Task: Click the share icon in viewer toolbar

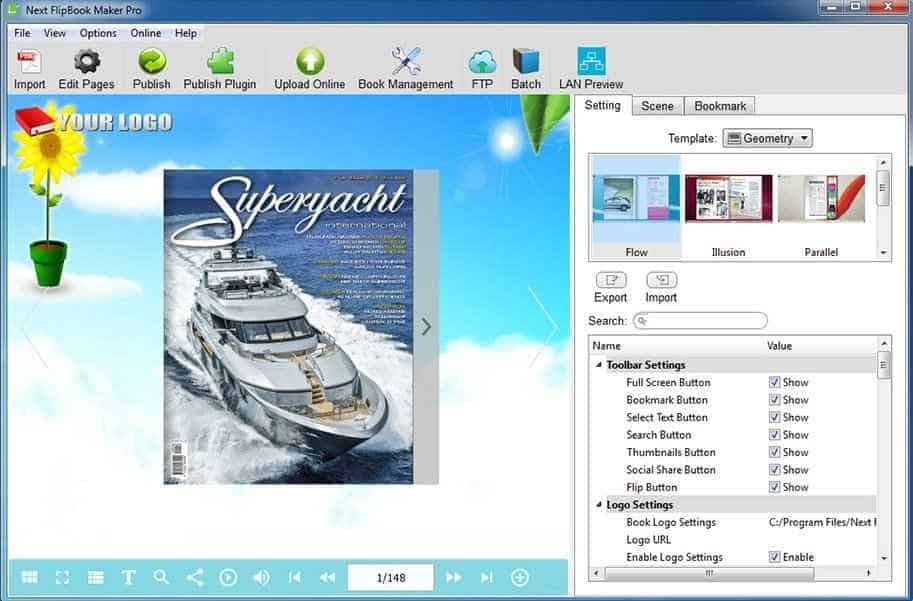Action: pyautogui.click(x=194, y=577)
